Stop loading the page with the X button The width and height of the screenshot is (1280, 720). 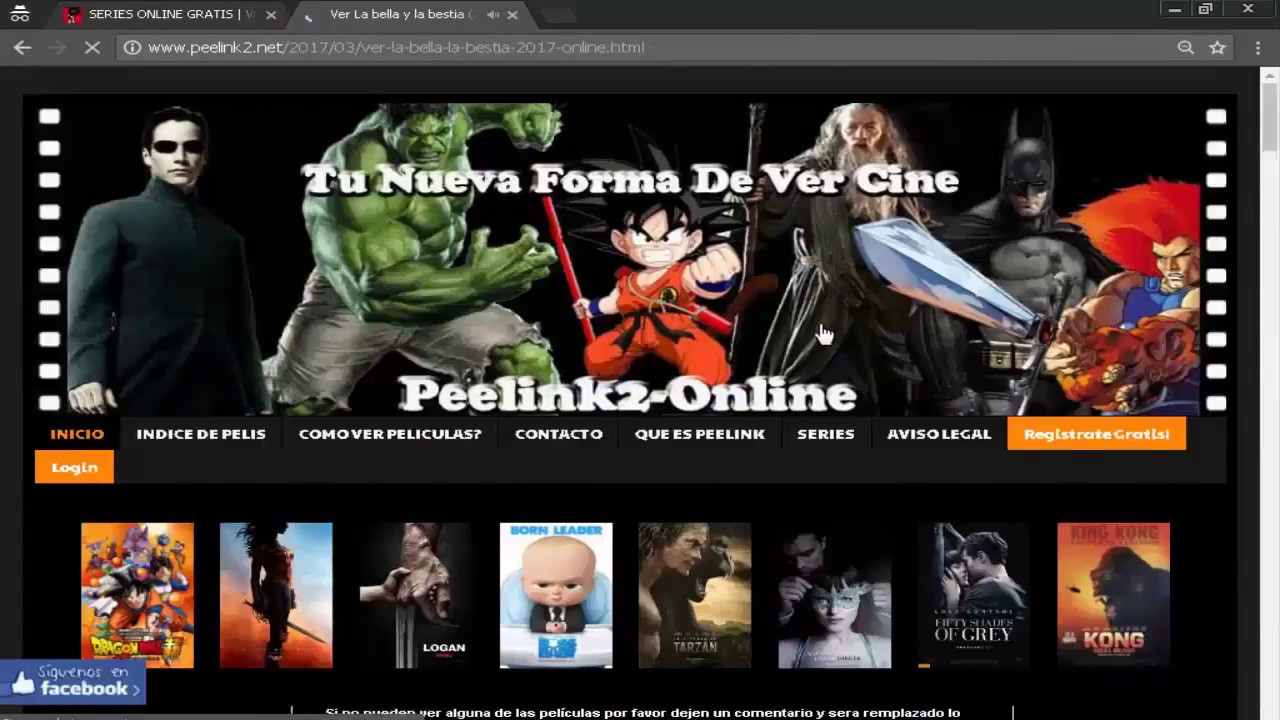coord(92,47)
